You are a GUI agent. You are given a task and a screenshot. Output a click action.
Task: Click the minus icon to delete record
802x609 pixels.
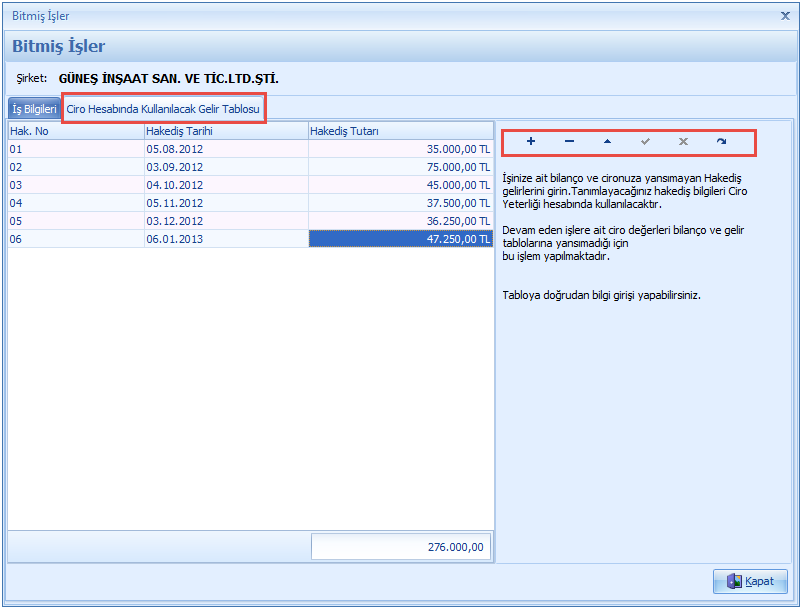pos(569,142)
